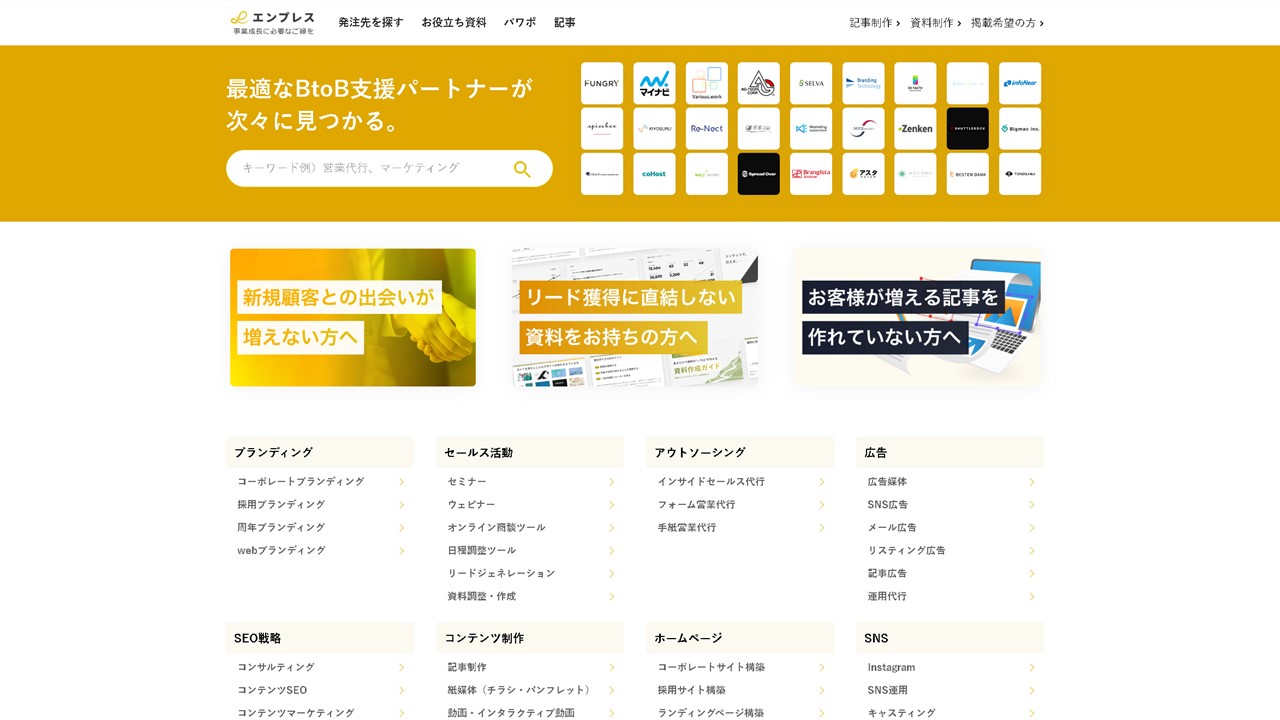Viewport: 1280px width, 720px height.
Task: Select the お役立ち資料 menu item
Action: click(x=452, y=22)
